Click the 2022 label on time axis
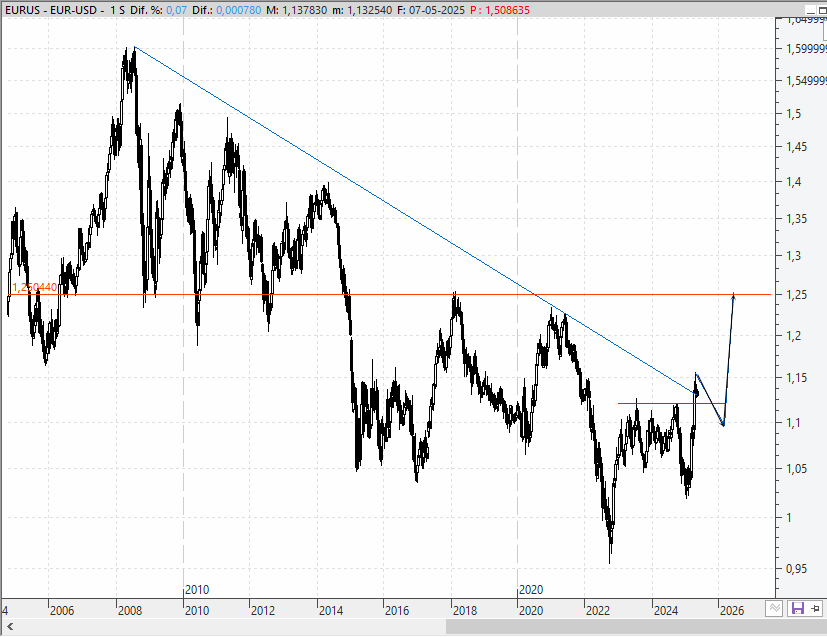 598,611
